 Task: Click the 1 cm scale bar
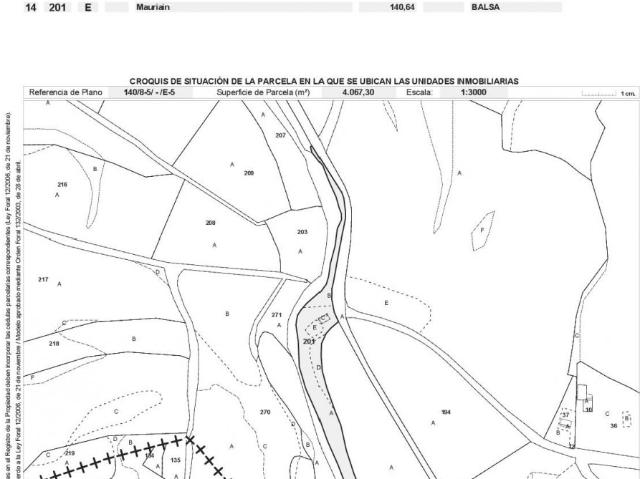[x=608, y=93]
